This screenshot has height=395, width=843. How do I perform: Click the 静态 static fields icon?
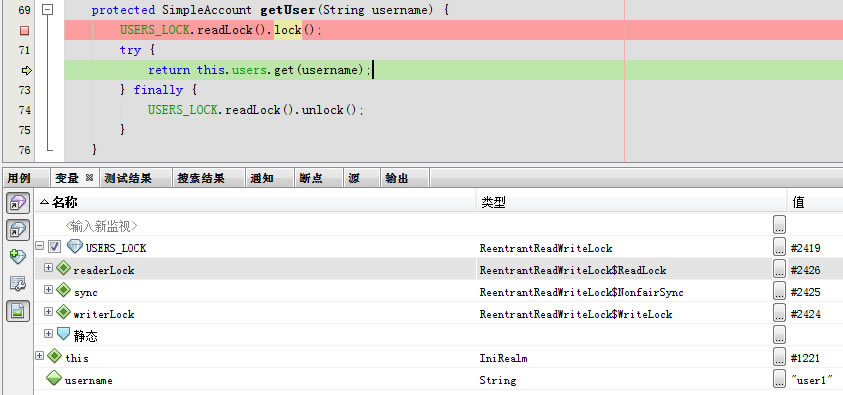(63, 334)
